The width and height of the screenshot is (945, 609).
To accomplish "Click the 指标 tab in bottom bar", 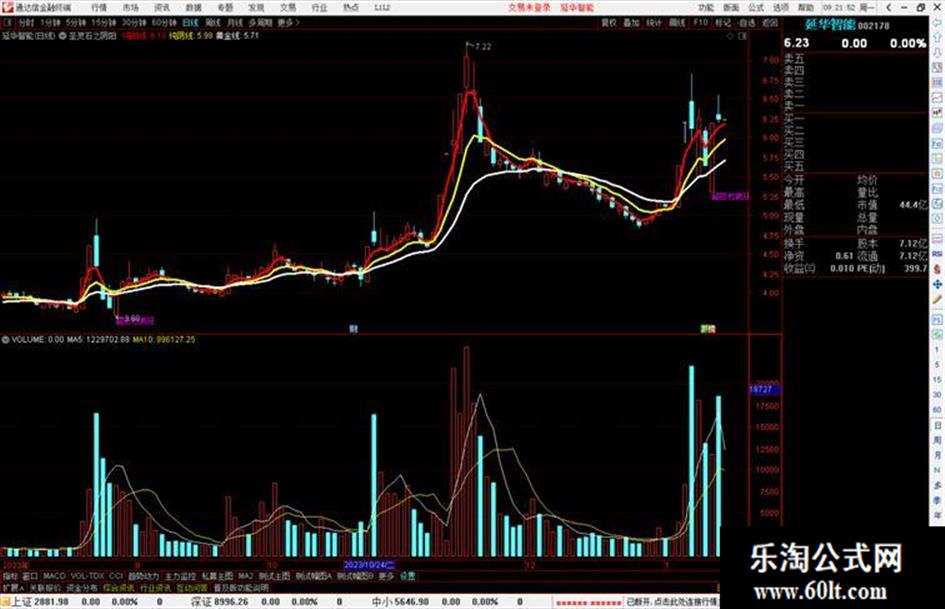I will coord(10,576).
